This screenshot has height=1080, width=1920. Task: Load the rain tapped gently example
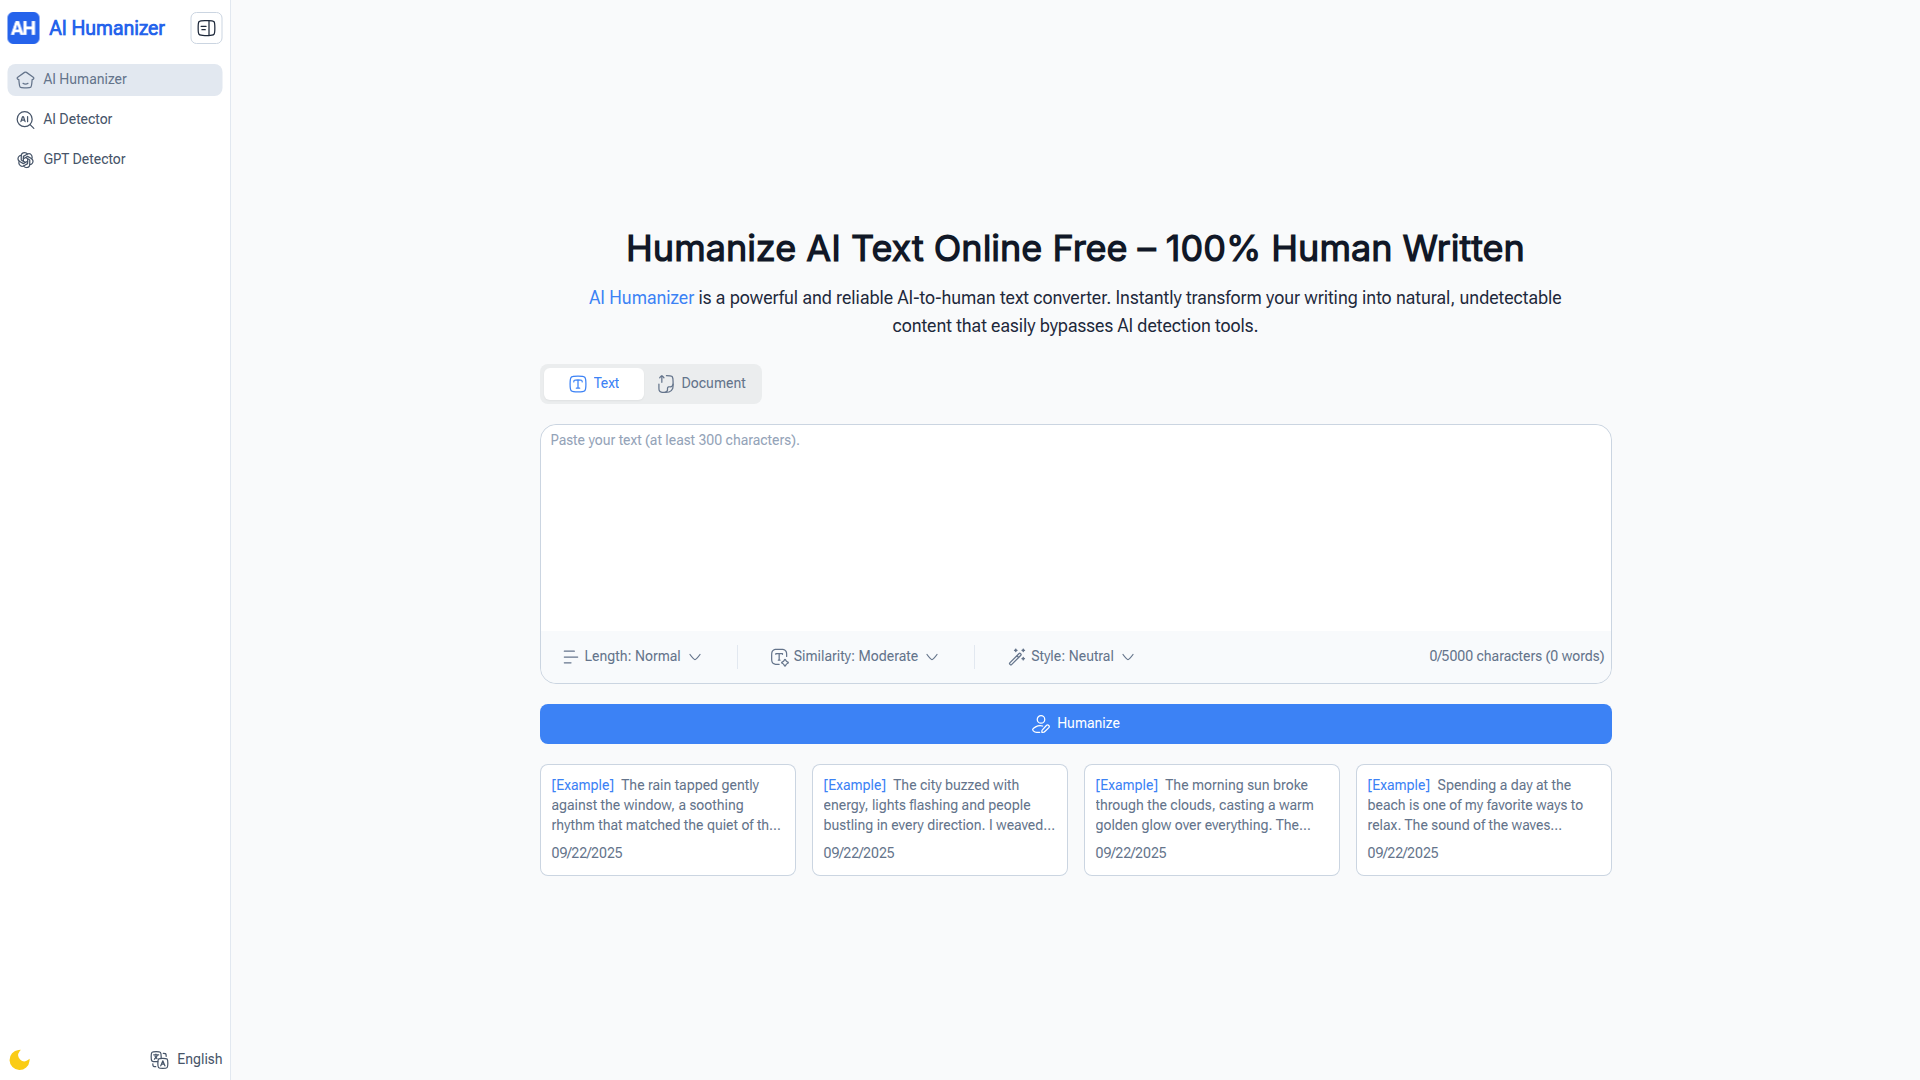pos(667,820)
